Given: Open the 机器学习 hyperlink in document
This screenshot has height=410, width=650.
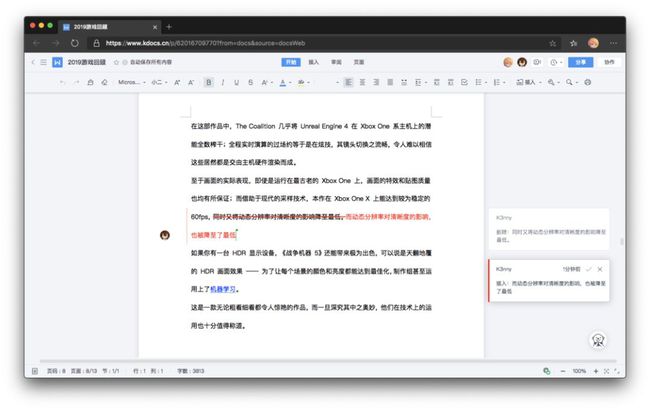Looking at the screenshot, I should [223, 289].
